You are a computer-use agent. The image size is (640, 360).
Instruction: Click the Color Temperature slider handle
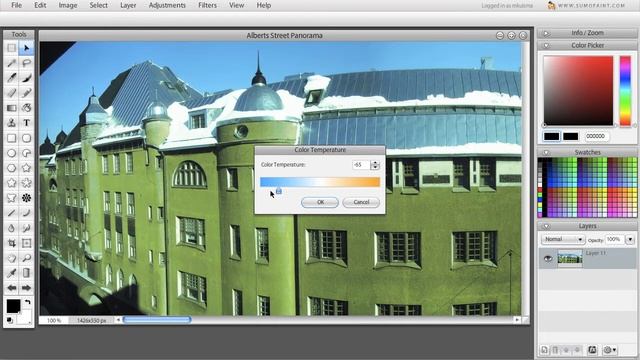(x=279, y=191)
